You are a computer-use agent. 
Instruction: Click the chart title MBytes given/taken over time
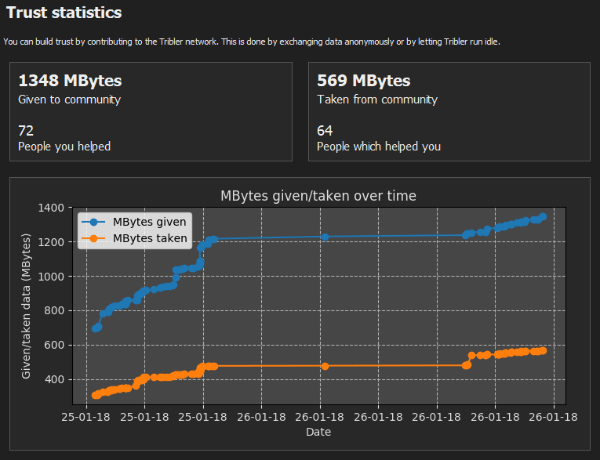coord(318,196)
